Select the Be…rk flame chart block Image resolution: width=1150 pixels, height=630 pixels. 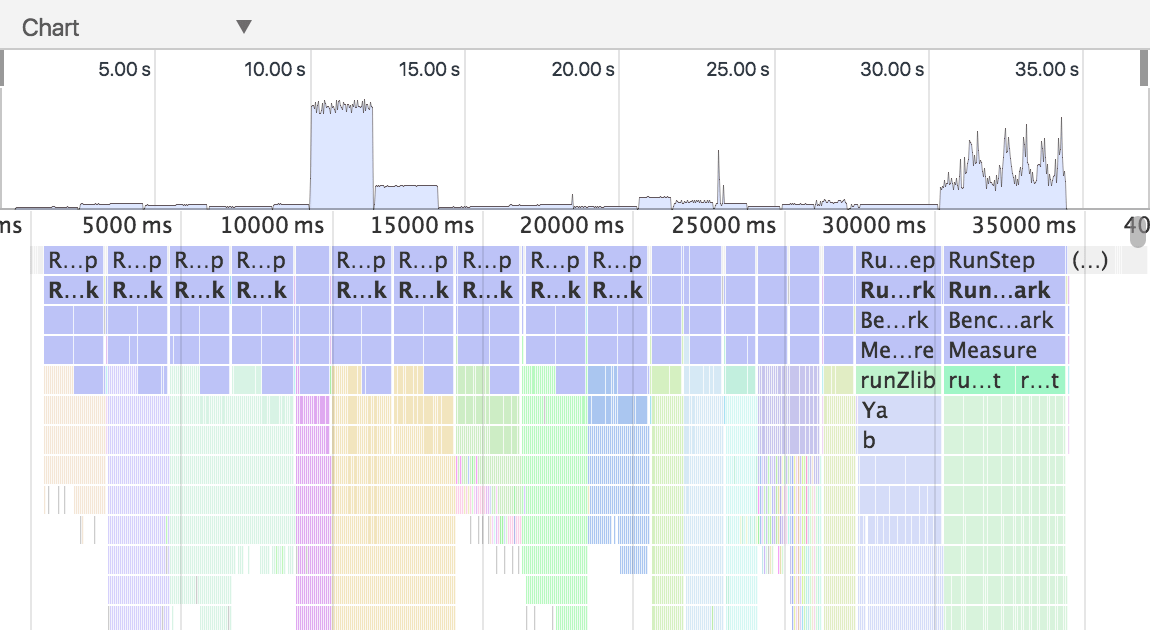pyautogui.click(x=898, y=321)
